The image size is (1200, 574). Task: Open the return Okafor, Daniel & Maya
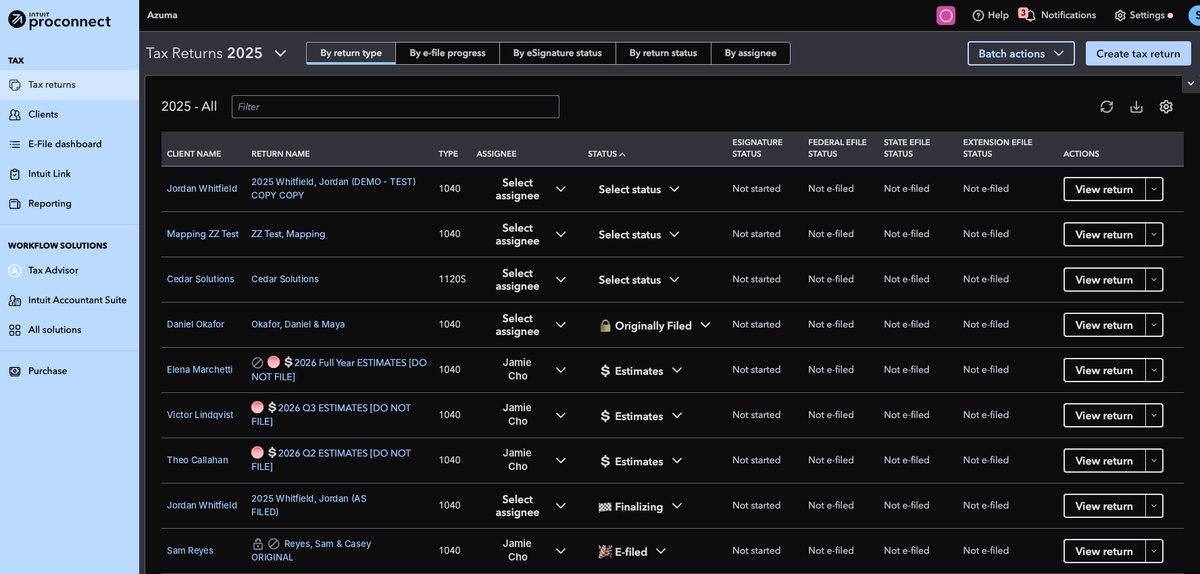pos(298,324)
